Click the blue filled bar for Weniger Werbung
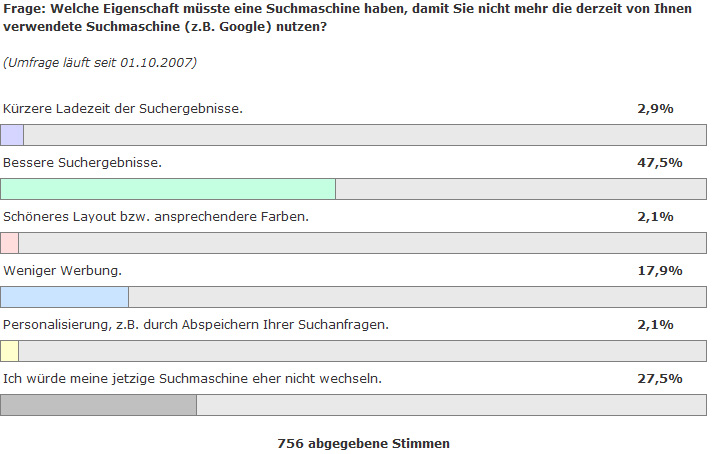713x454 pixels. pyautogui.click(x=65, y=297)
